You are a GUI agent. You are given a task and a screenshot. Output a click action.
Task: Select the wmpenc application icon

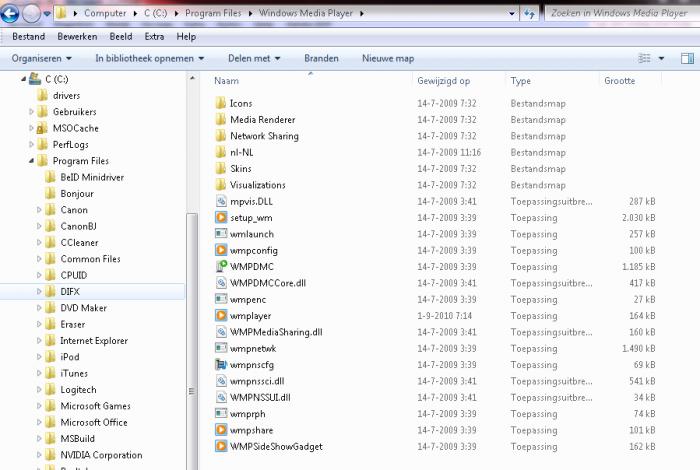221,299
